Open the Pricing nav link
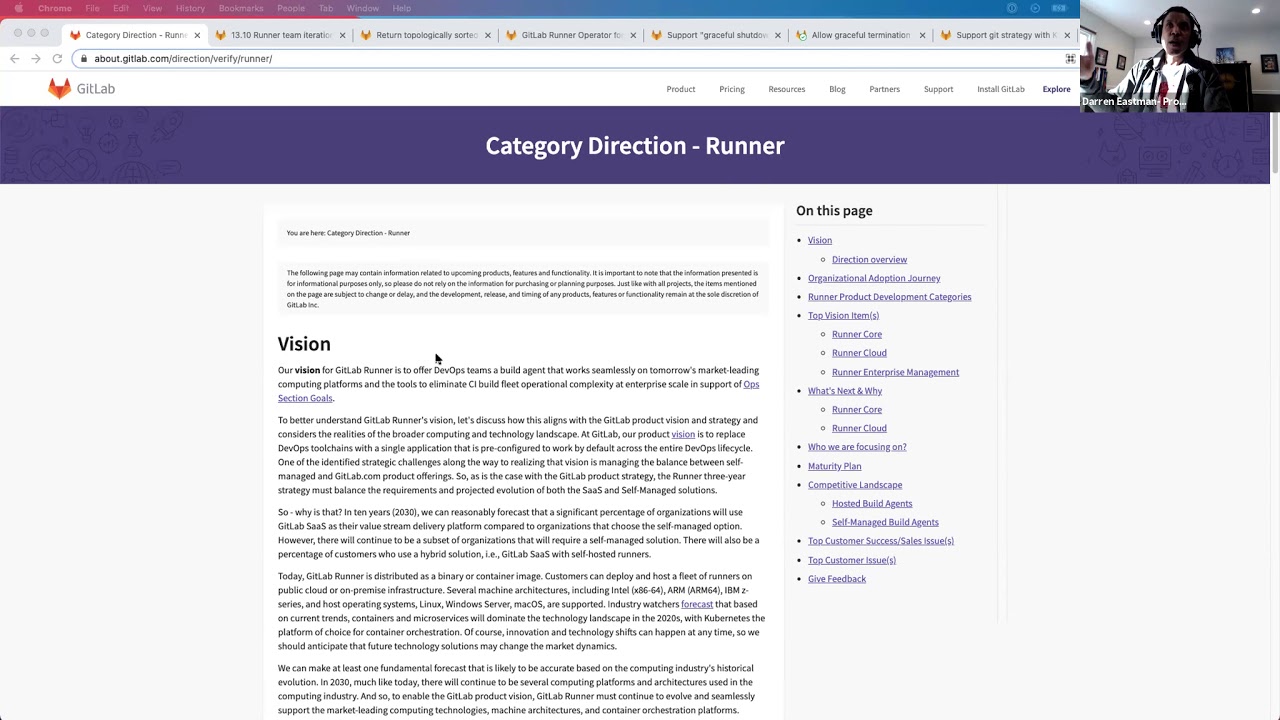Image resolution: width=1280 pixels, height=720 pixels. tap(732, 89)
